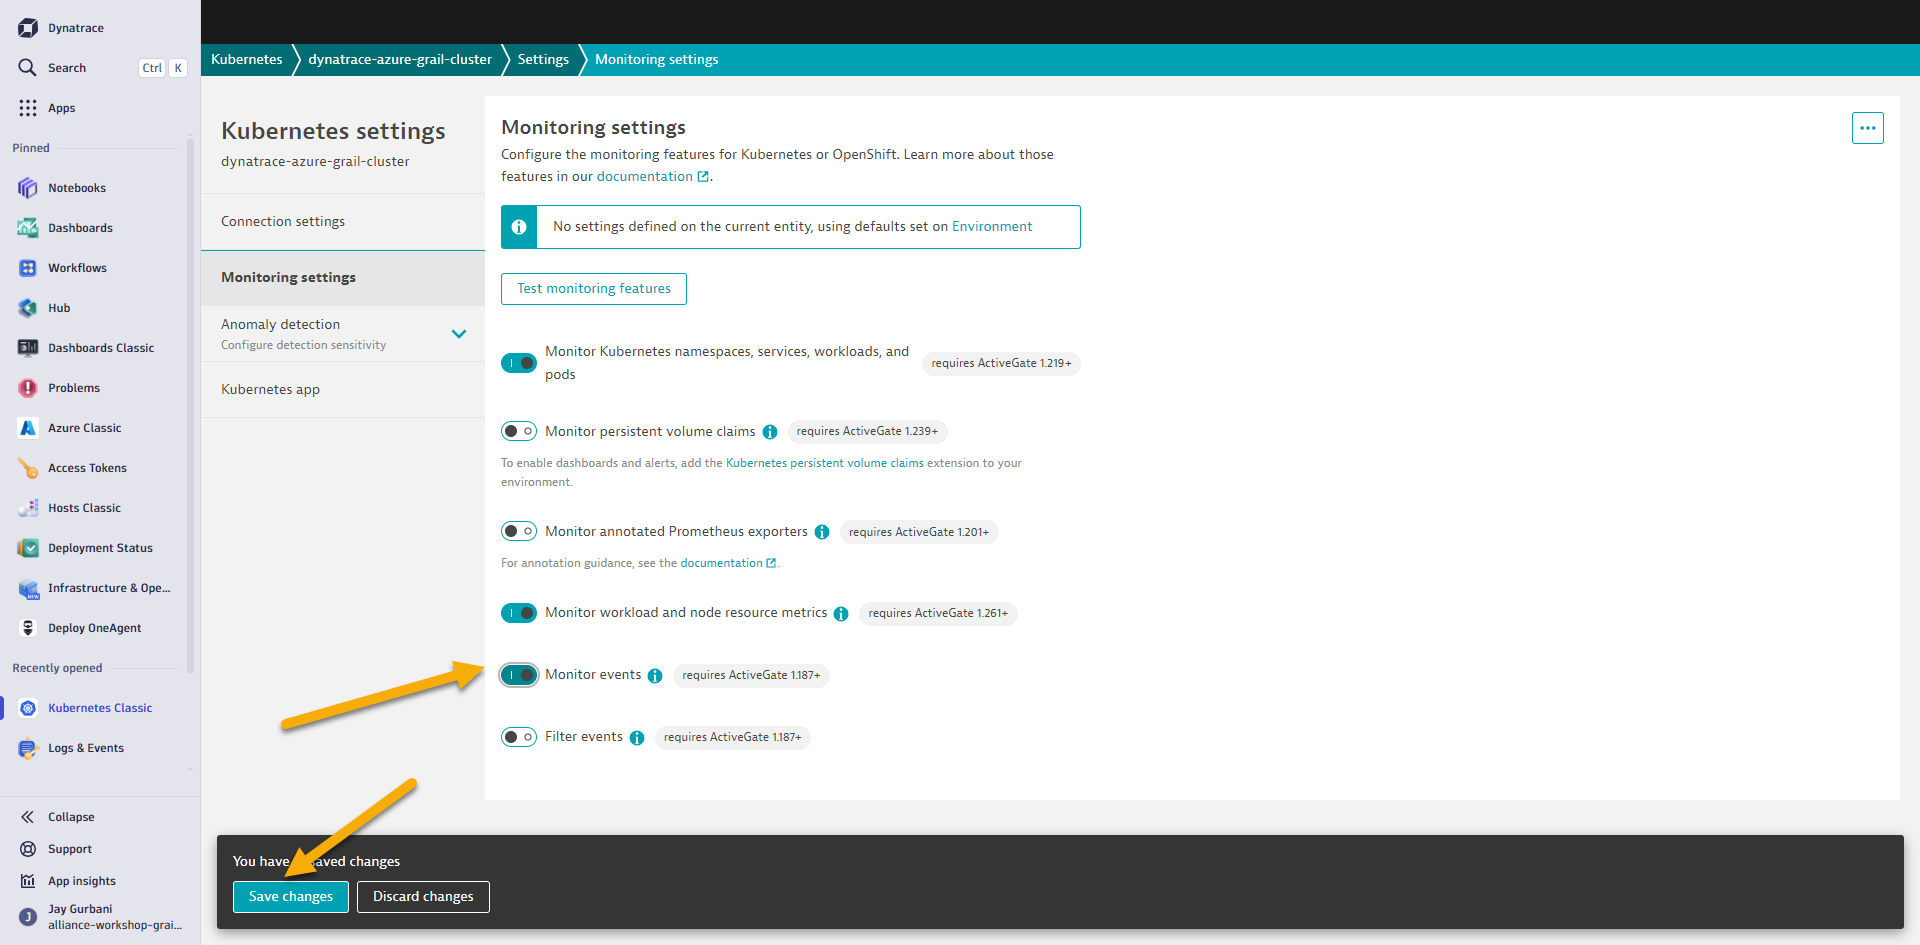
Task: Click info icon beside Monitor events
Action: click(655, 676)
